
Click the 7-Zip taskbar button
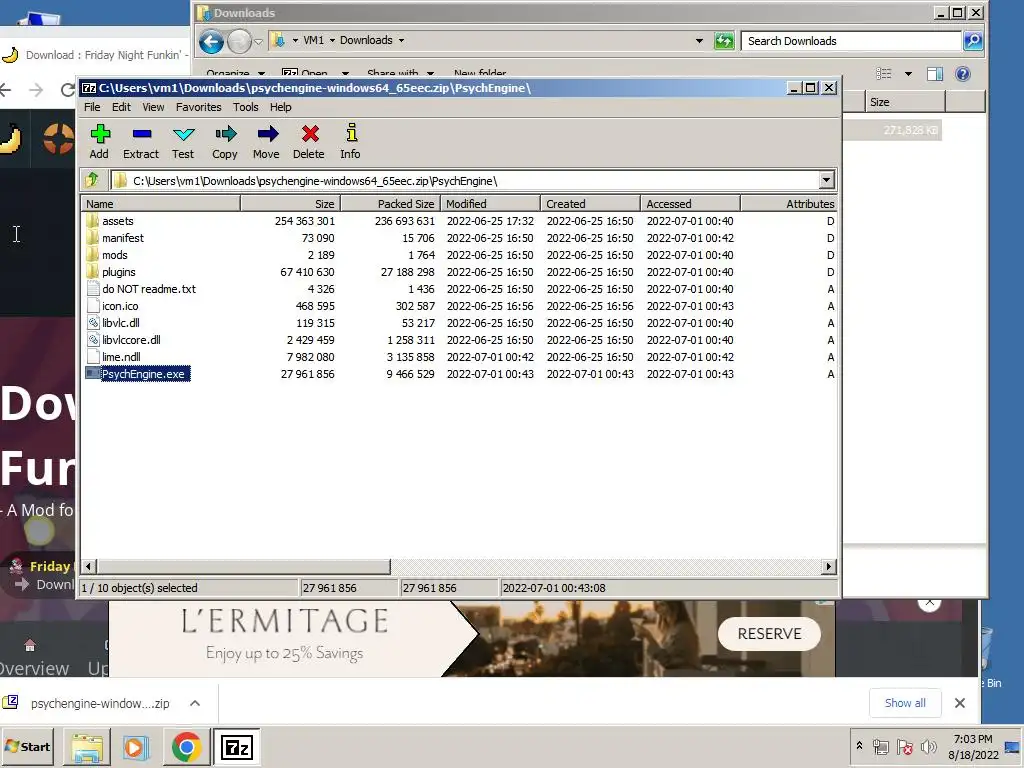pos(236,746)
